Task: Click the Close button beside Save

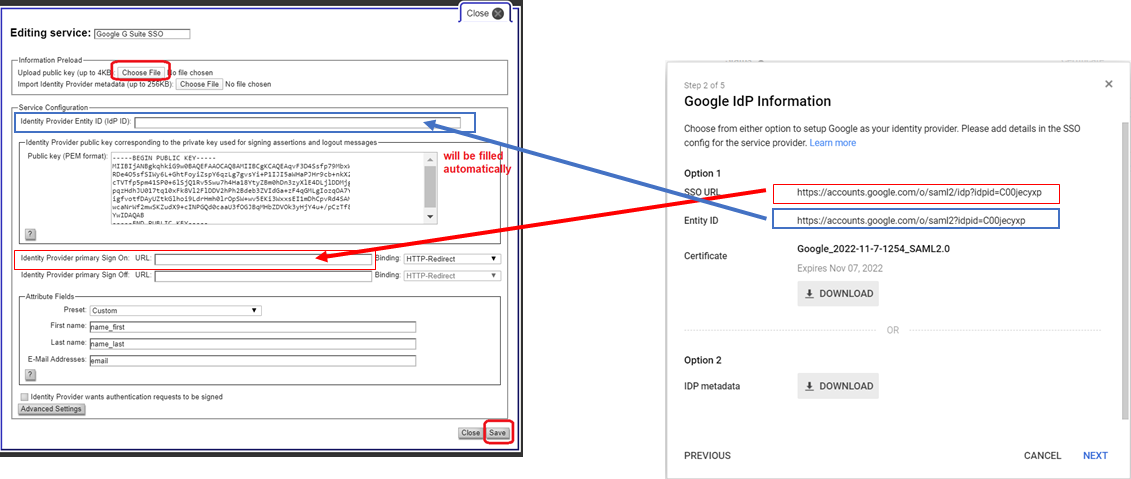Action: tap(471, 433)
